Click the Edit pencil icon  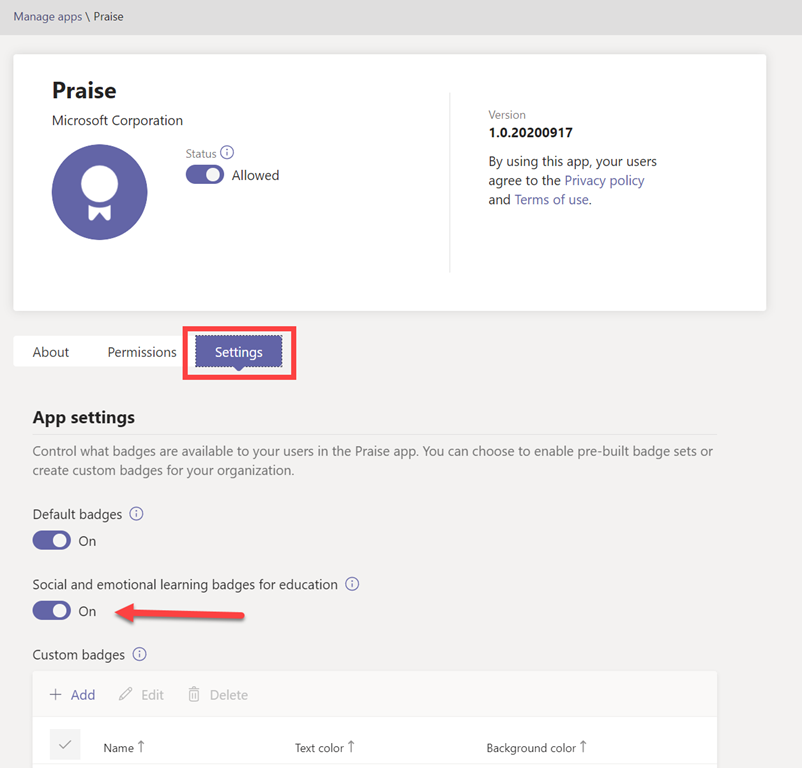coord(126,695)
